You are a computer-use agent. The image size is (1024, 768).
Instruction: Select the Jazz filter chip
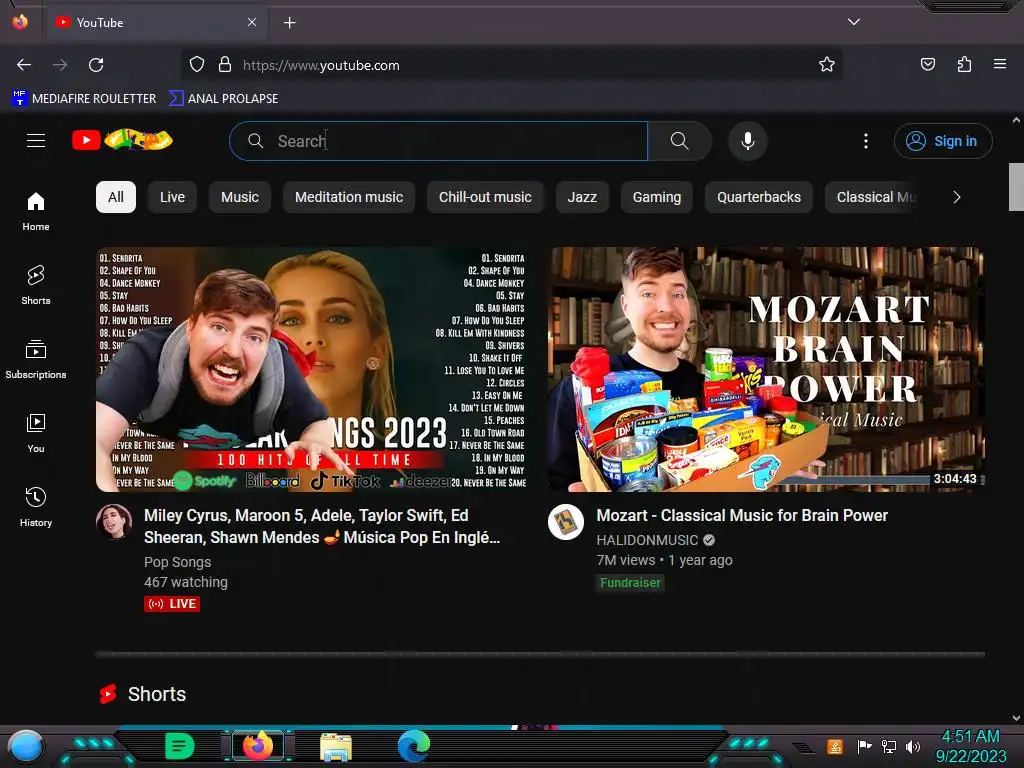pos(582,197)
